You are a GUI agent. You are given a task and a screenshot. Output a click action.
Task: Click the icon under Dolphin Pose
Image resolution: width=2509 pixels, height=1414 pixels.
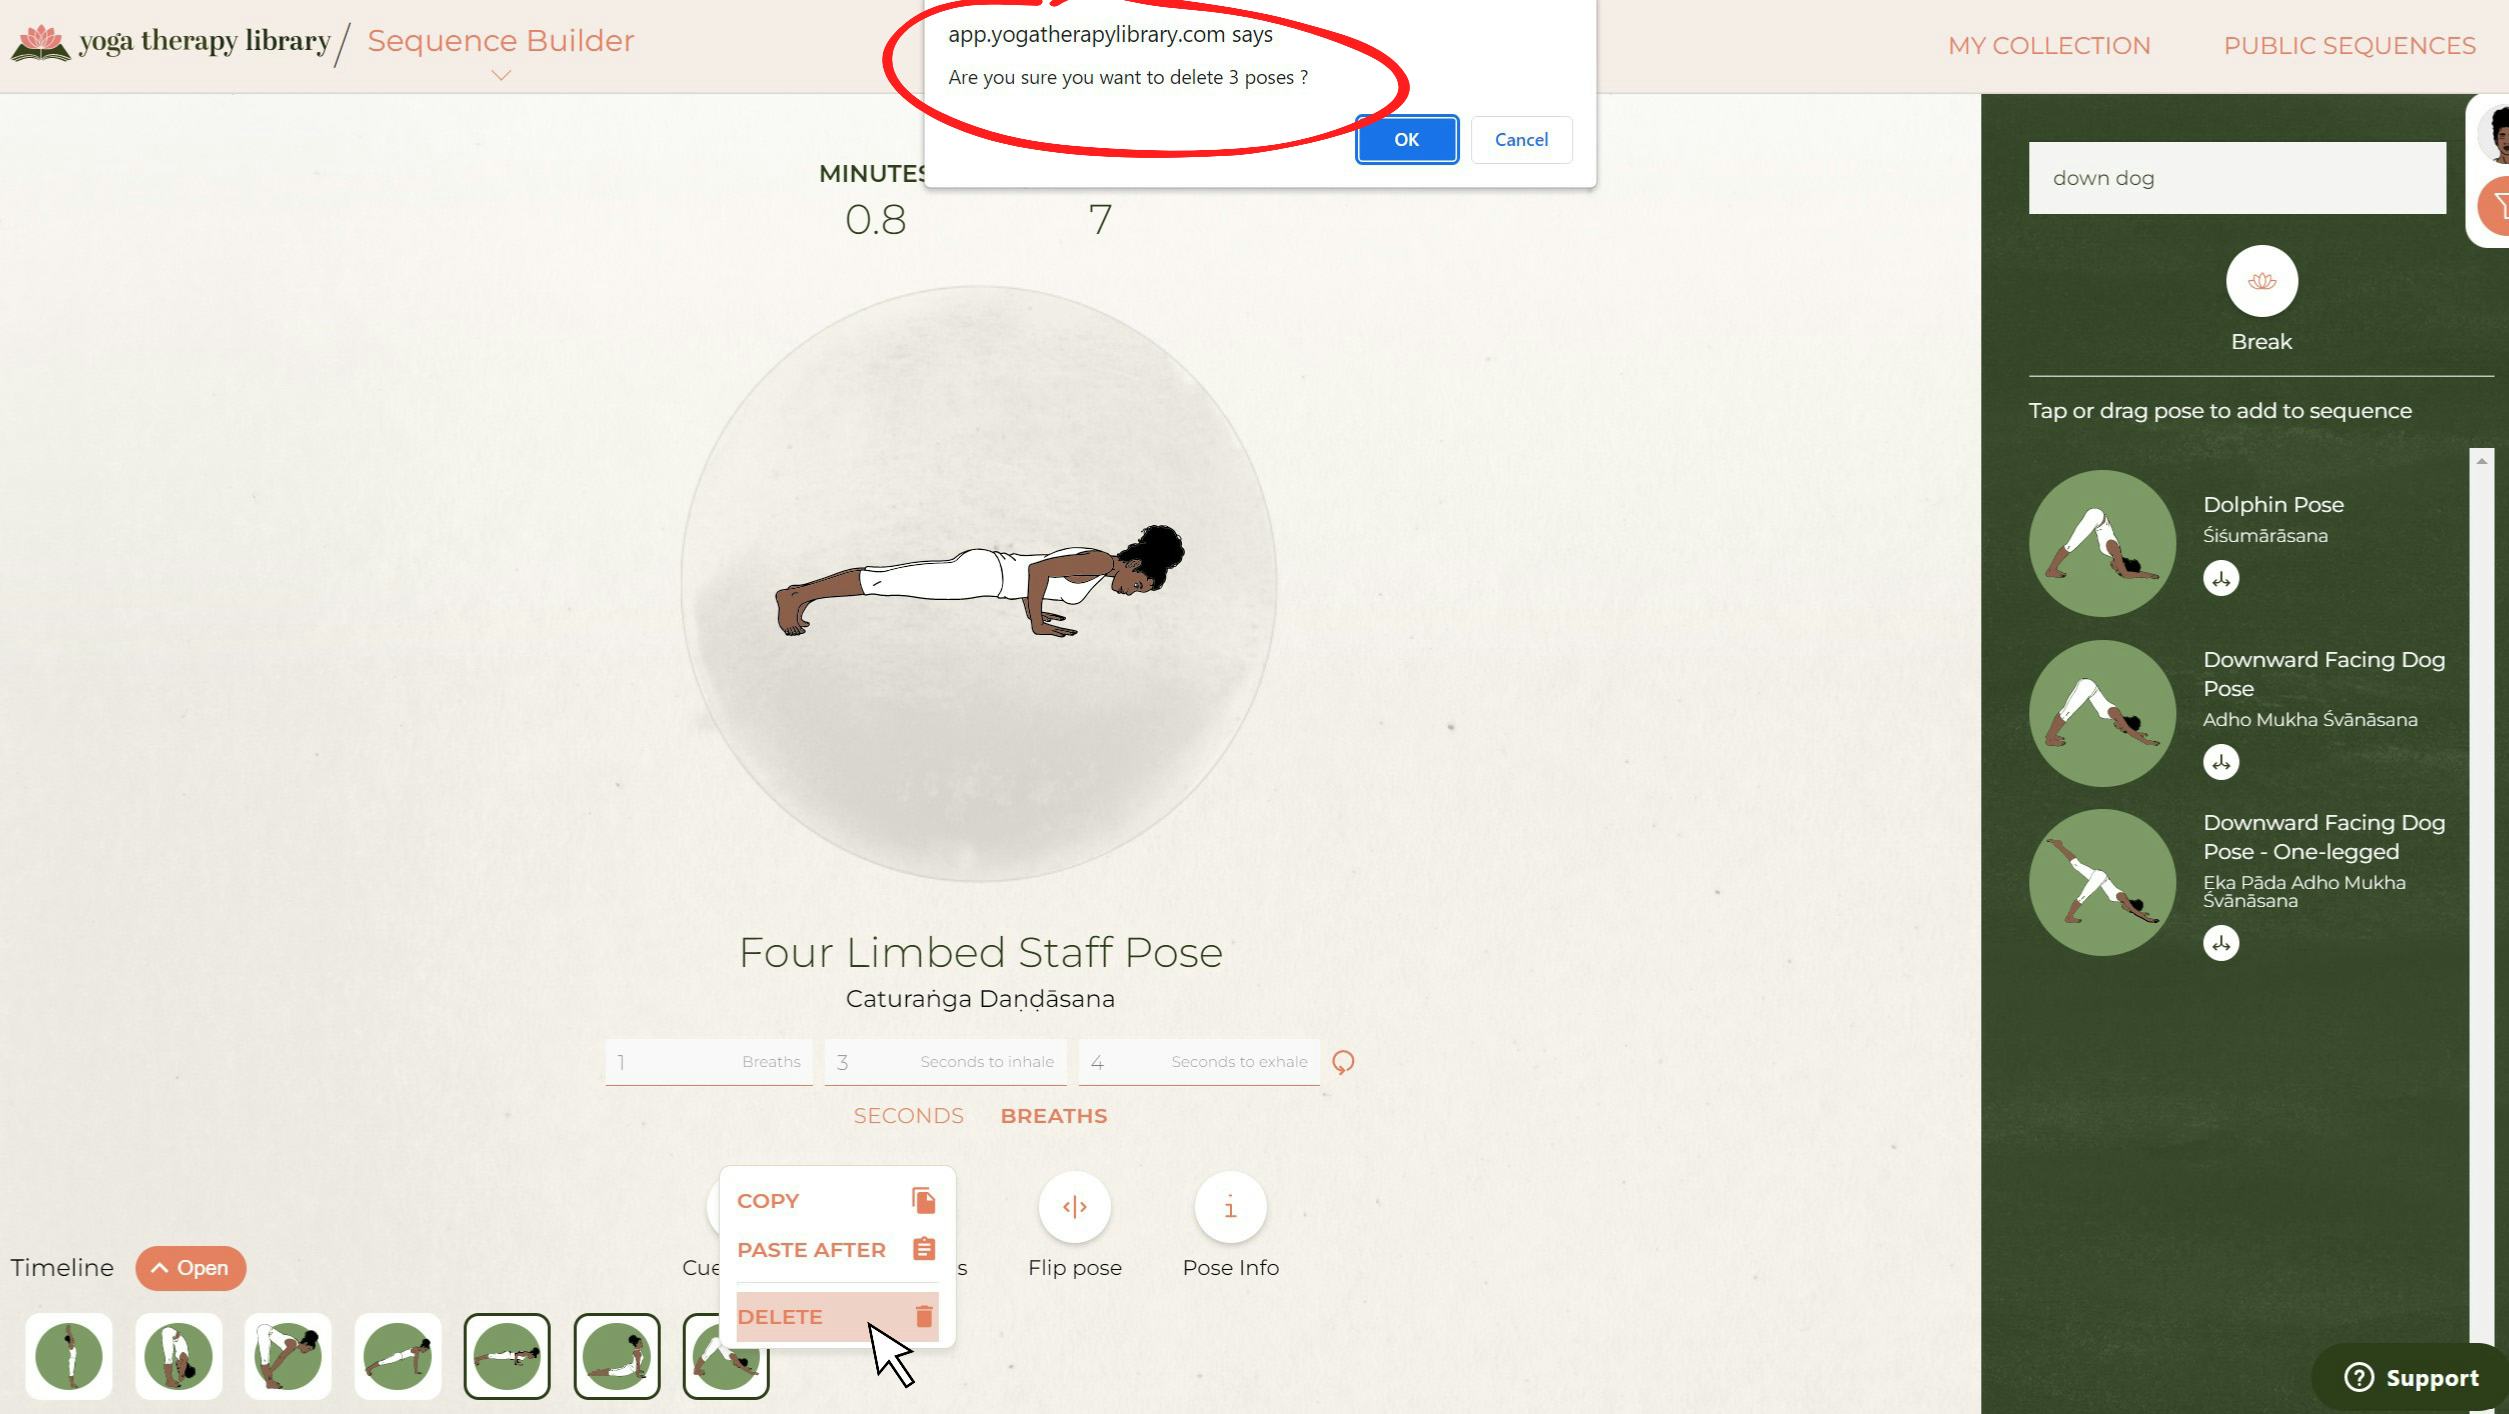[2220, 578]
